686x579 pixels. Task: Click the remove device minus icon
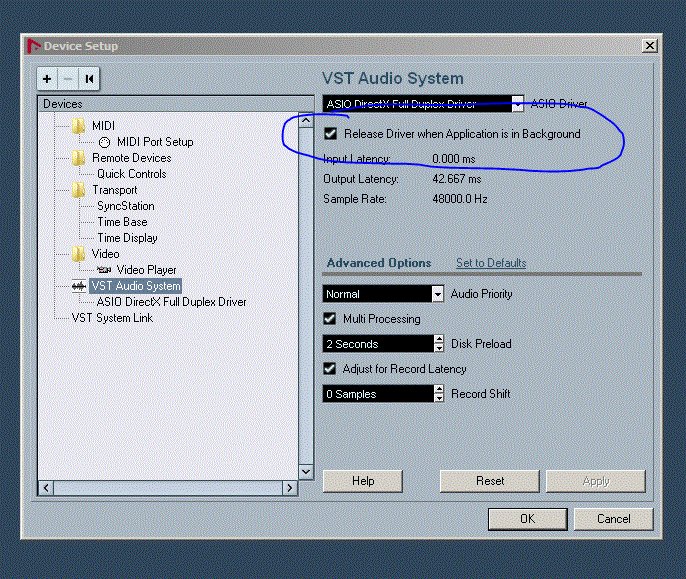coord(68,78)
